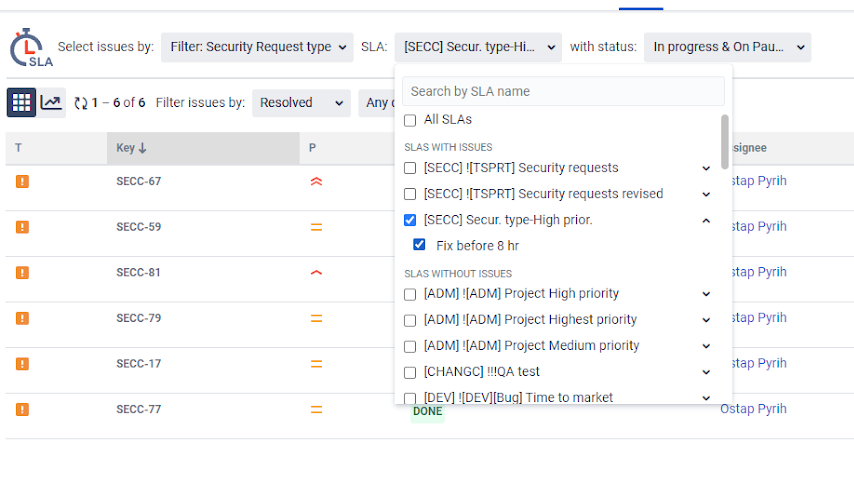Check the [CHANGC] !!!QA test checkbox
The height and width of the screenshot is (497, 854).
coord(410,373)
